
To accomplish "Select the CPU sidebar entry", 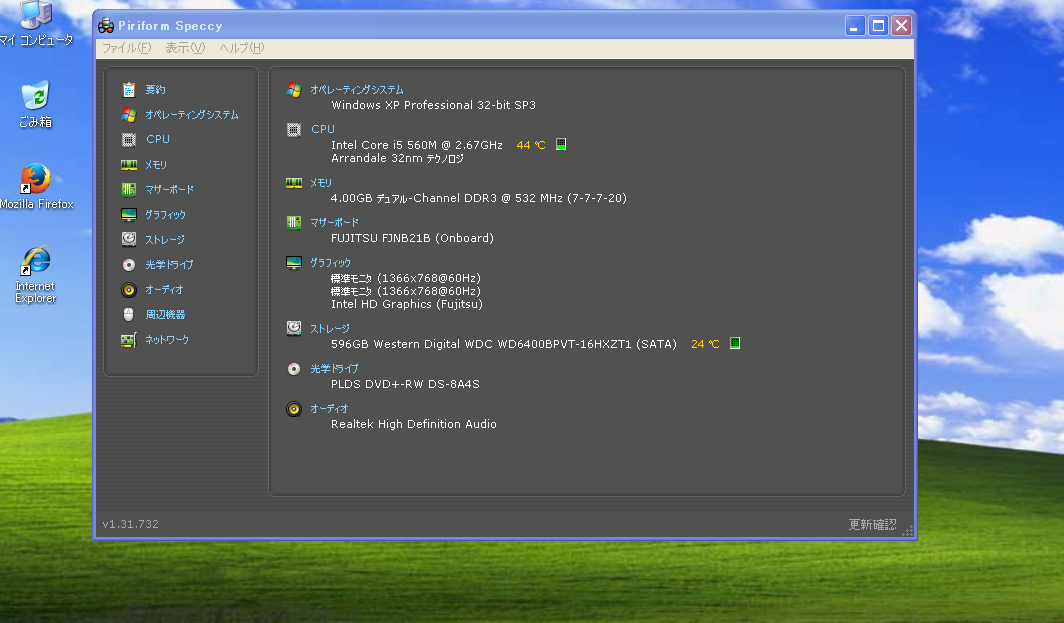I will (158, 139).
